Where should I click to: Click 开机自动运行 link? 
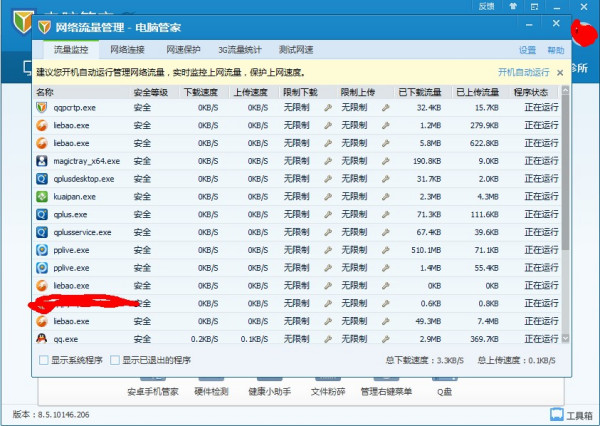click(523, 72)
